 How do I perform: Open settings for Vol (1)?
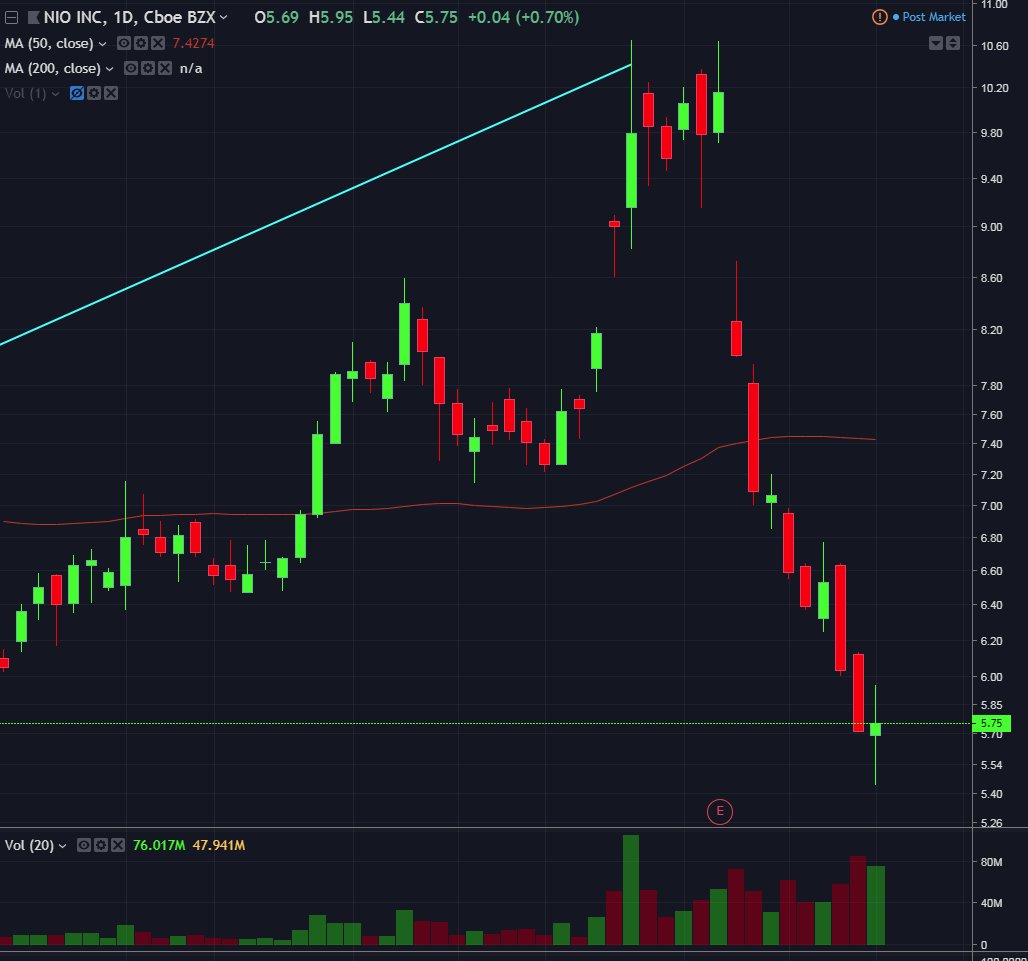[x=94, y=93]
